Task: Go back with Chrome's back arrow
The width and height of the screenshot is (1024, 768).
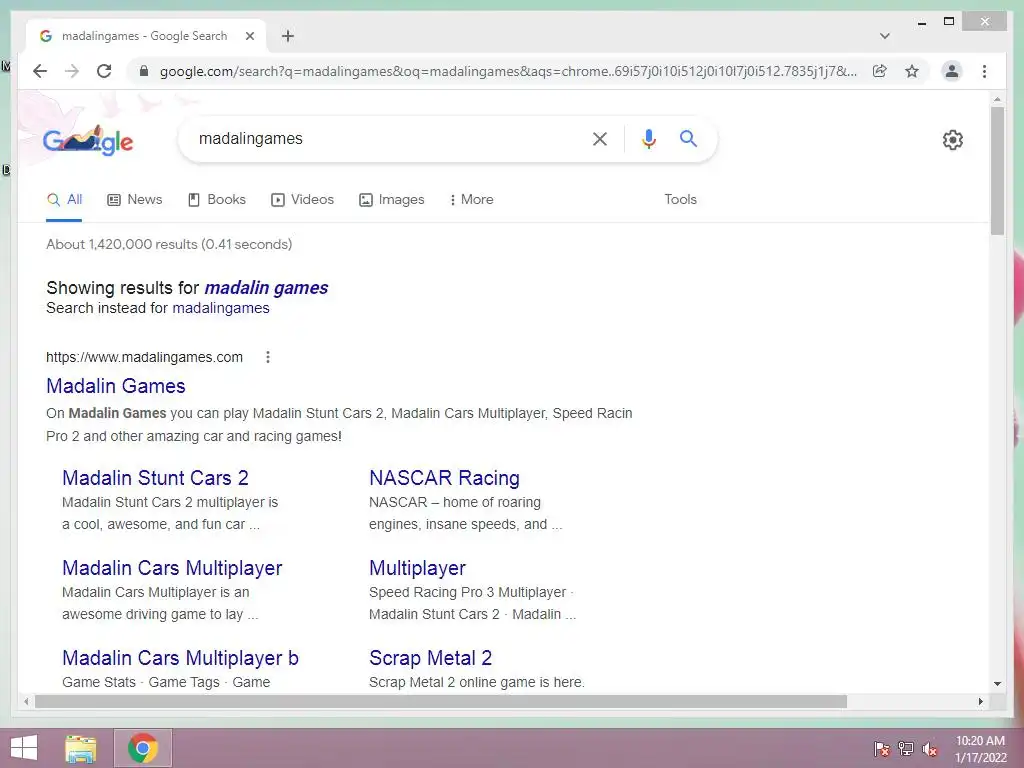Action: coord(40,71)
